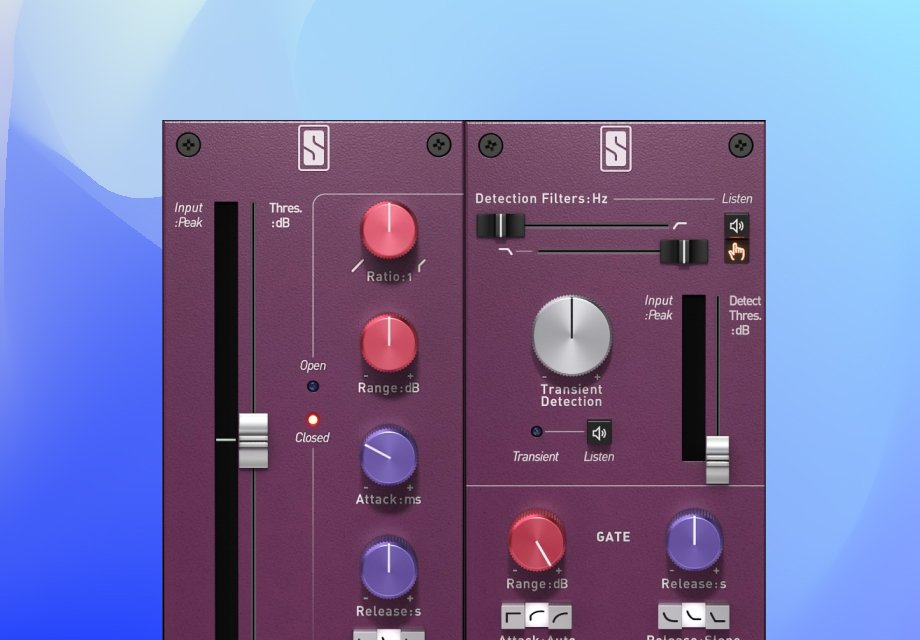Viewport: 920px width, 640px height.
Task: Click the Detect Thres. dB fader handle
Action: [x=717, y=460]
